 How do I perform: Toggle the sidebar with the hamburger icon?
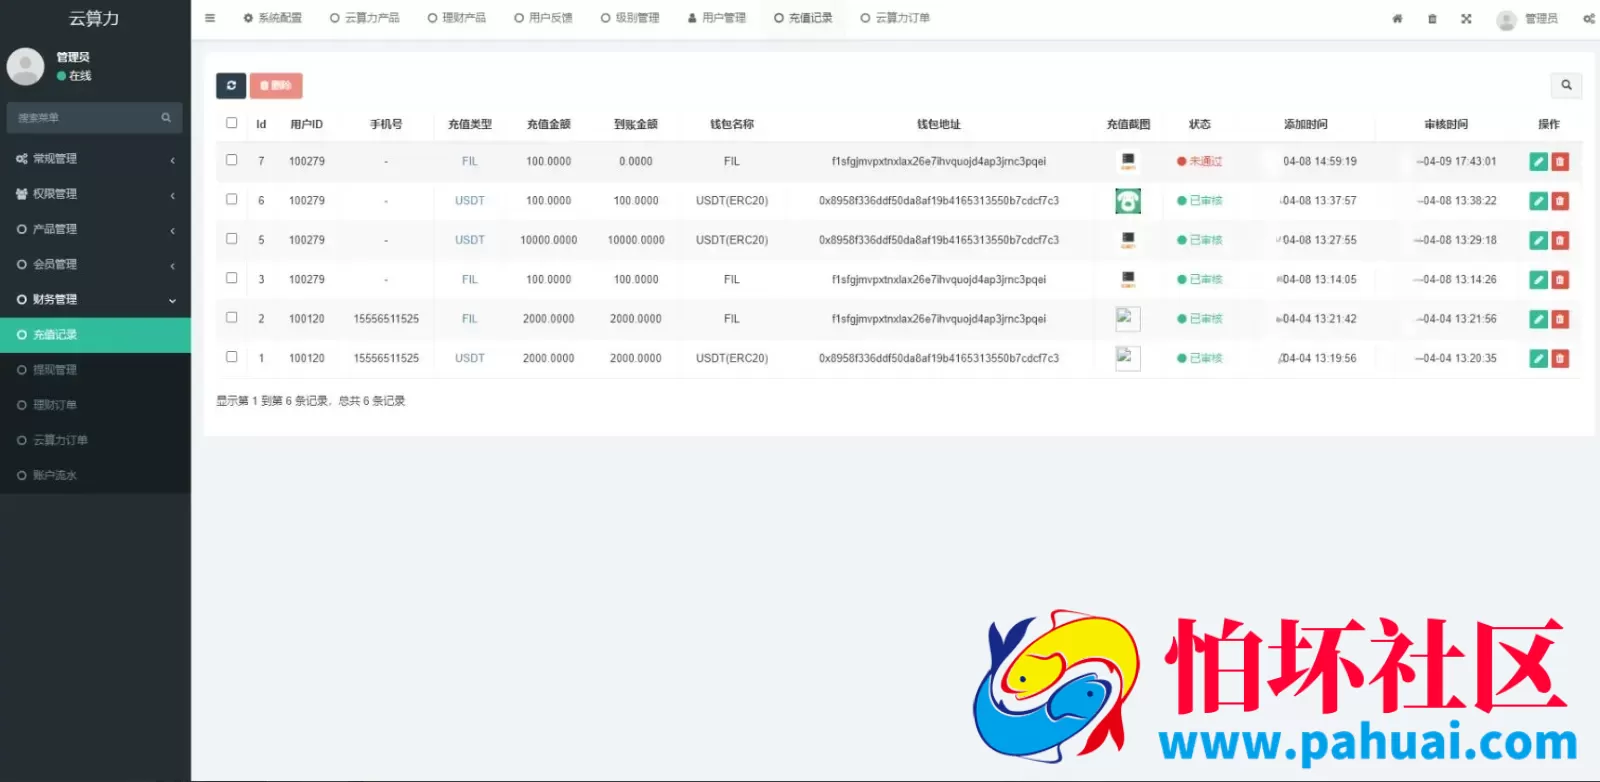[209, 18]
